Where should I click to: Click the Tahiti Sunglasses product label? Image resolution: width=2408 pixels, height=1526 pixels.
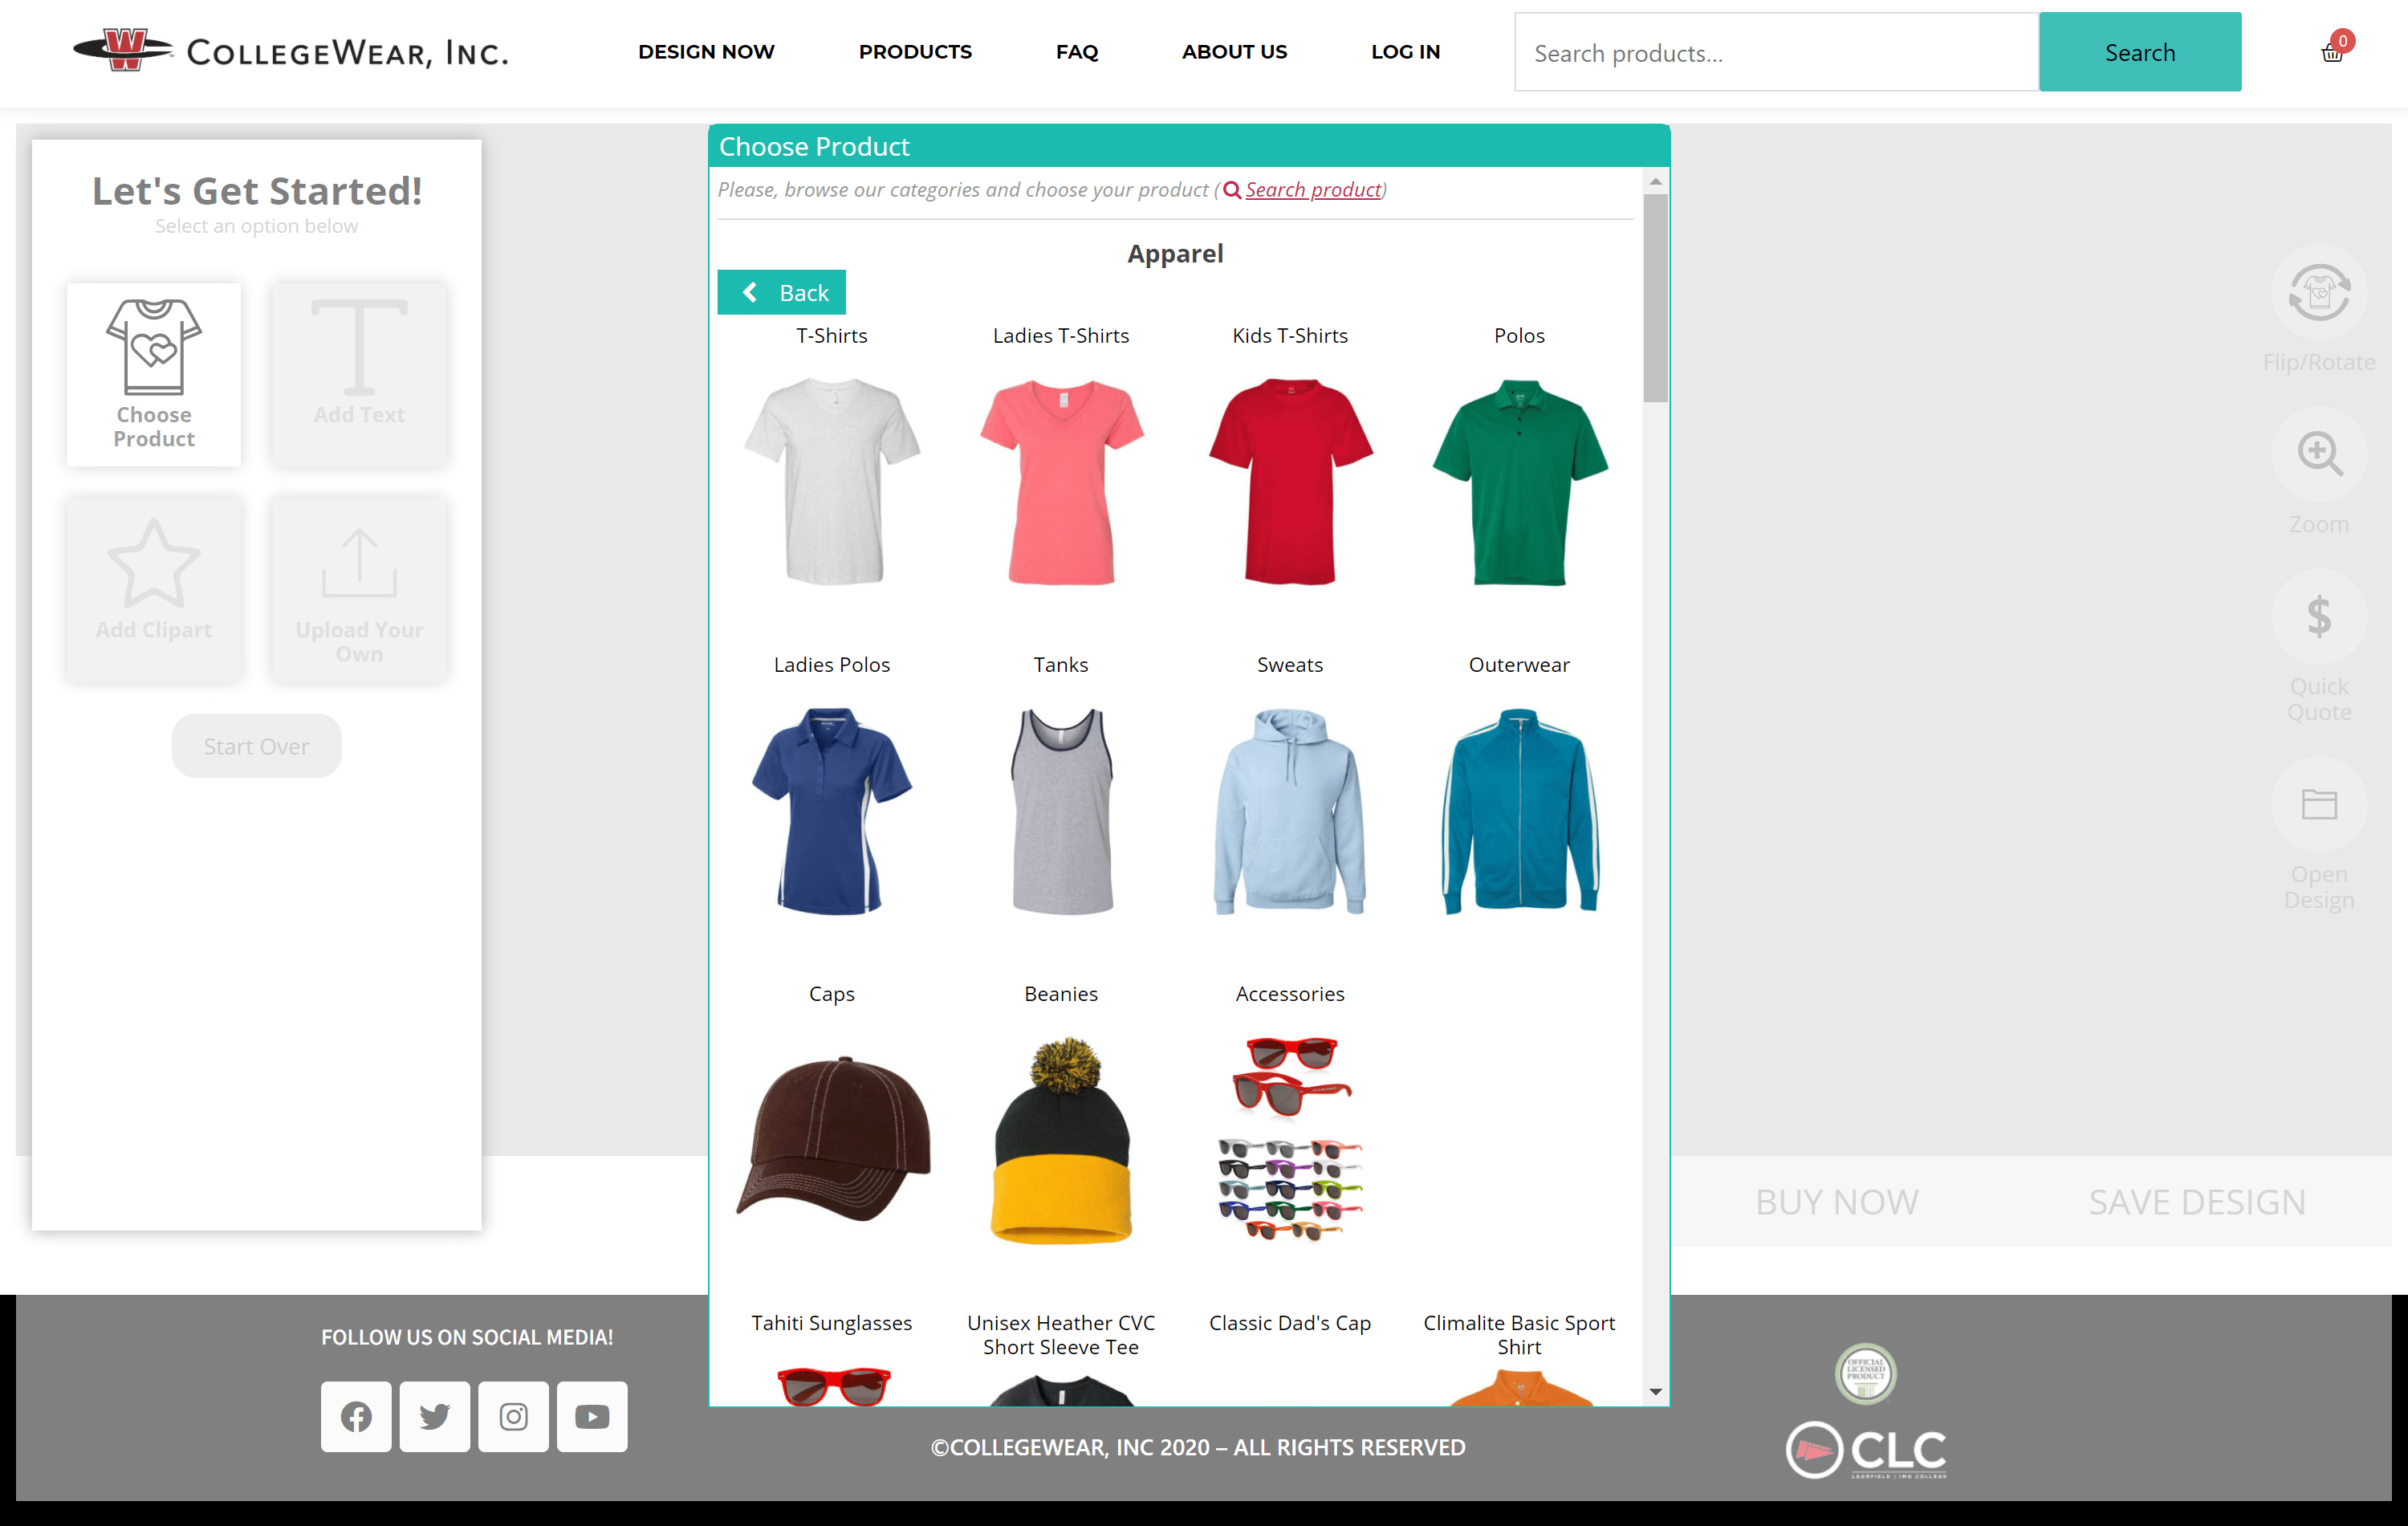(x=832, y=1322)
